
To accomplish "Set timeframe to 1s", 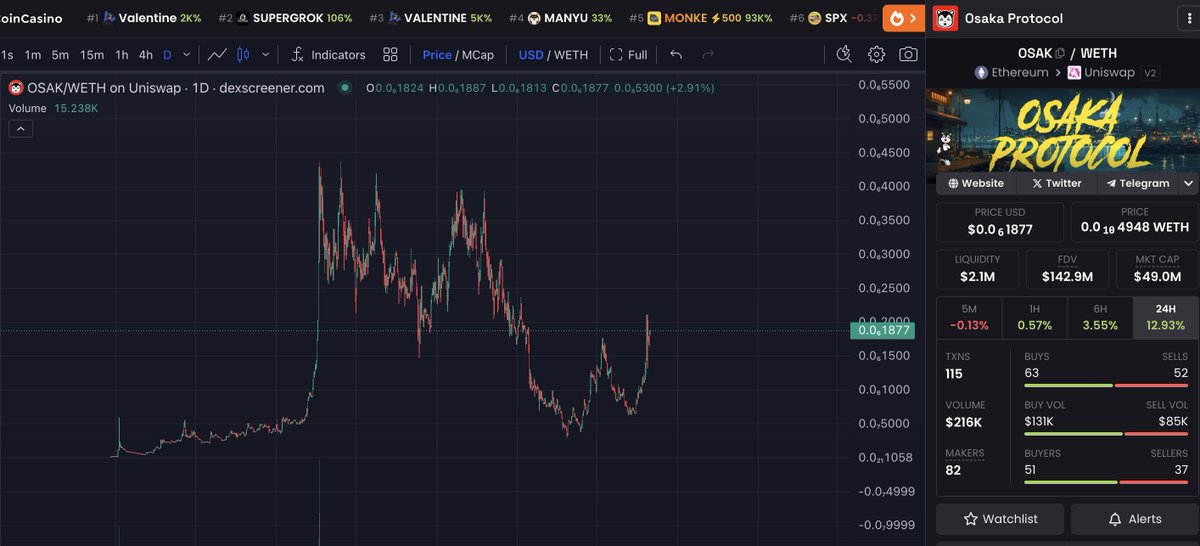I will [x=7, y=55].
